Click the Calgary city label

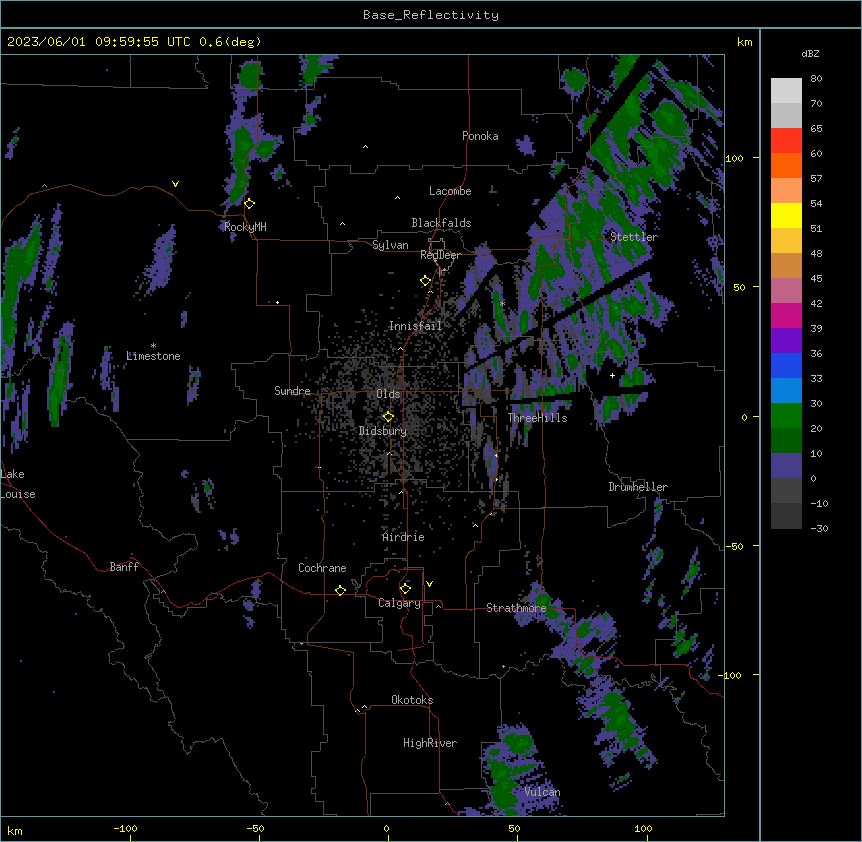(399, 603)
